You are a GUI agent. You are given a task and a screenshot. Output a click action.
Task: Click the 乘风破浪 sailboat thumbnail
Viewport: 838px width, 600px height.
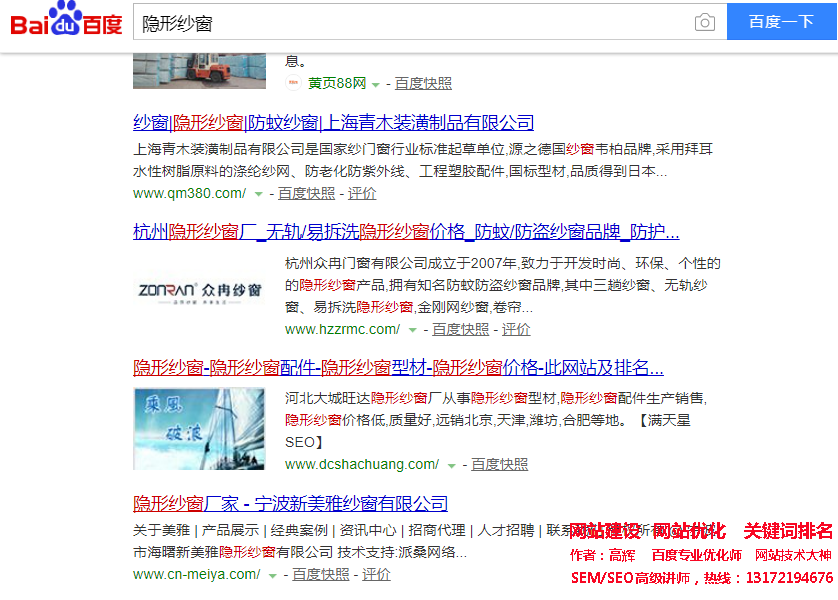[199, 429]
